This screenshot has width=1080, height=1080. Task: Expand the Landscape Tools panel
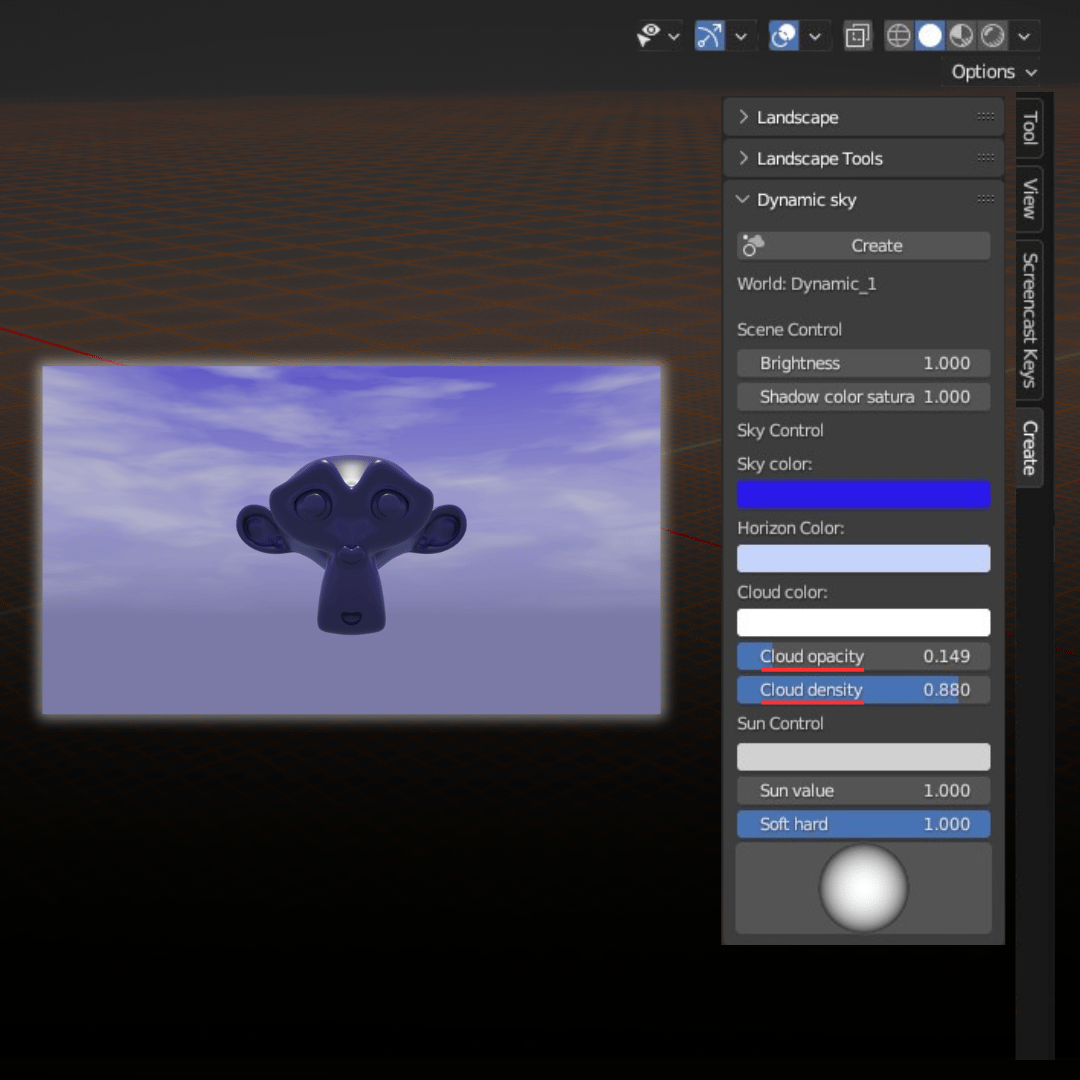[x=864, y=158]
